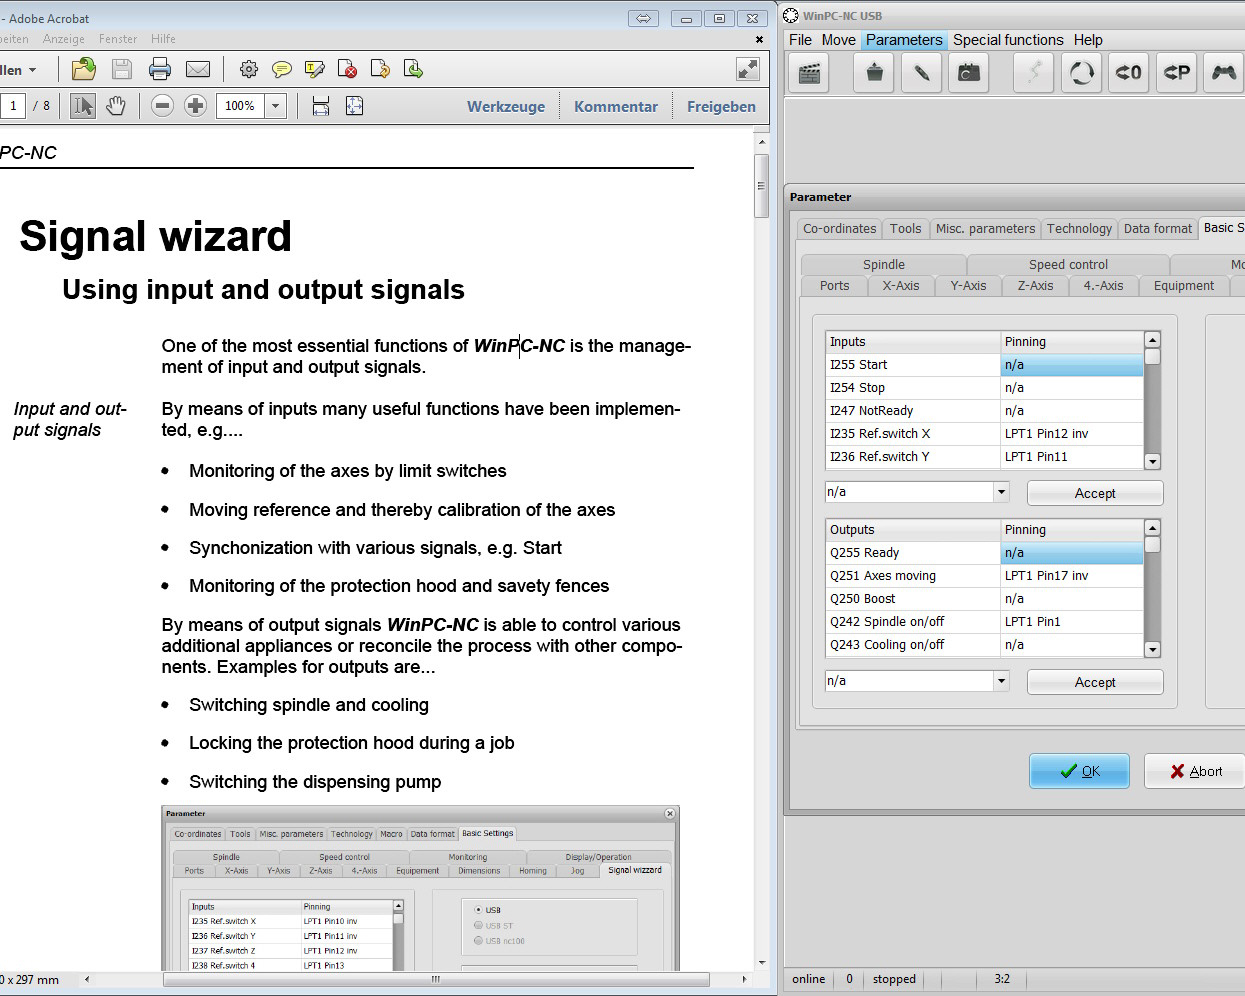Select the Q251 Axes moving output row

[984, 575]
